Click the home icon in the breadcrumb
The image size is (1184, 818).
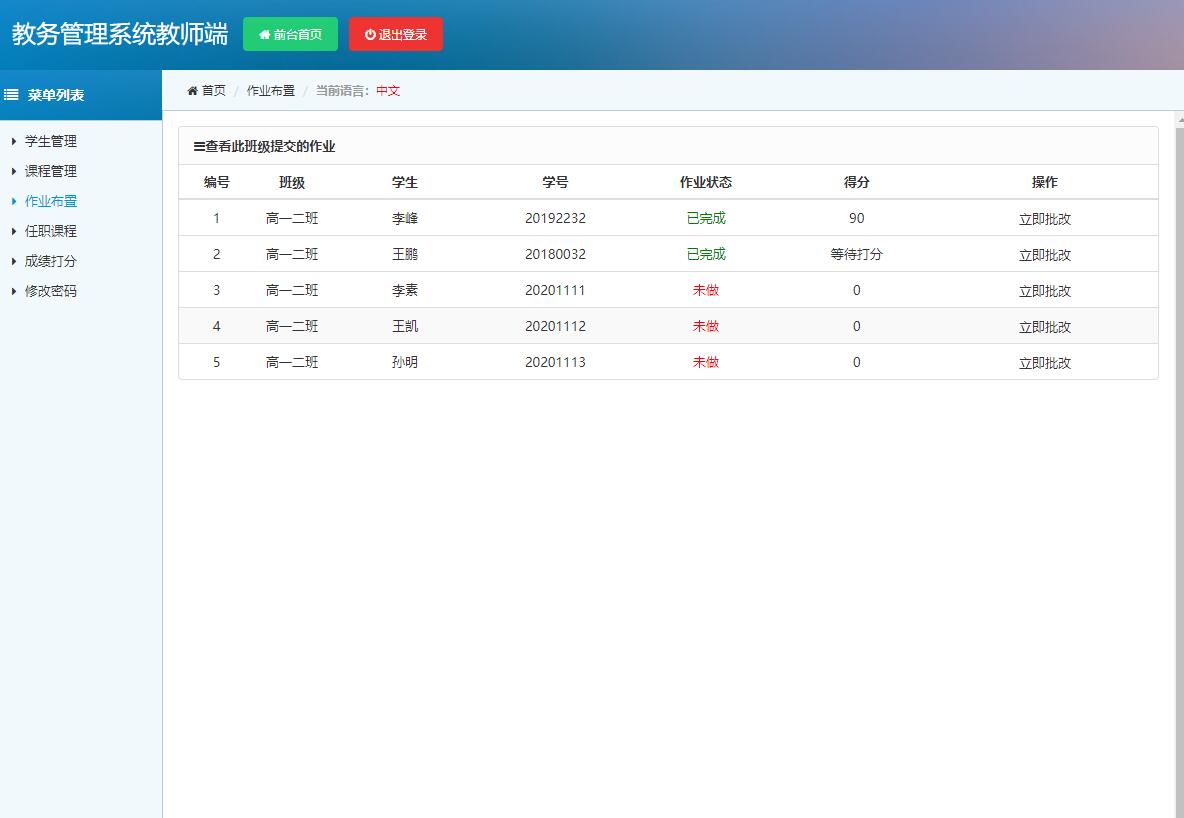192,90
